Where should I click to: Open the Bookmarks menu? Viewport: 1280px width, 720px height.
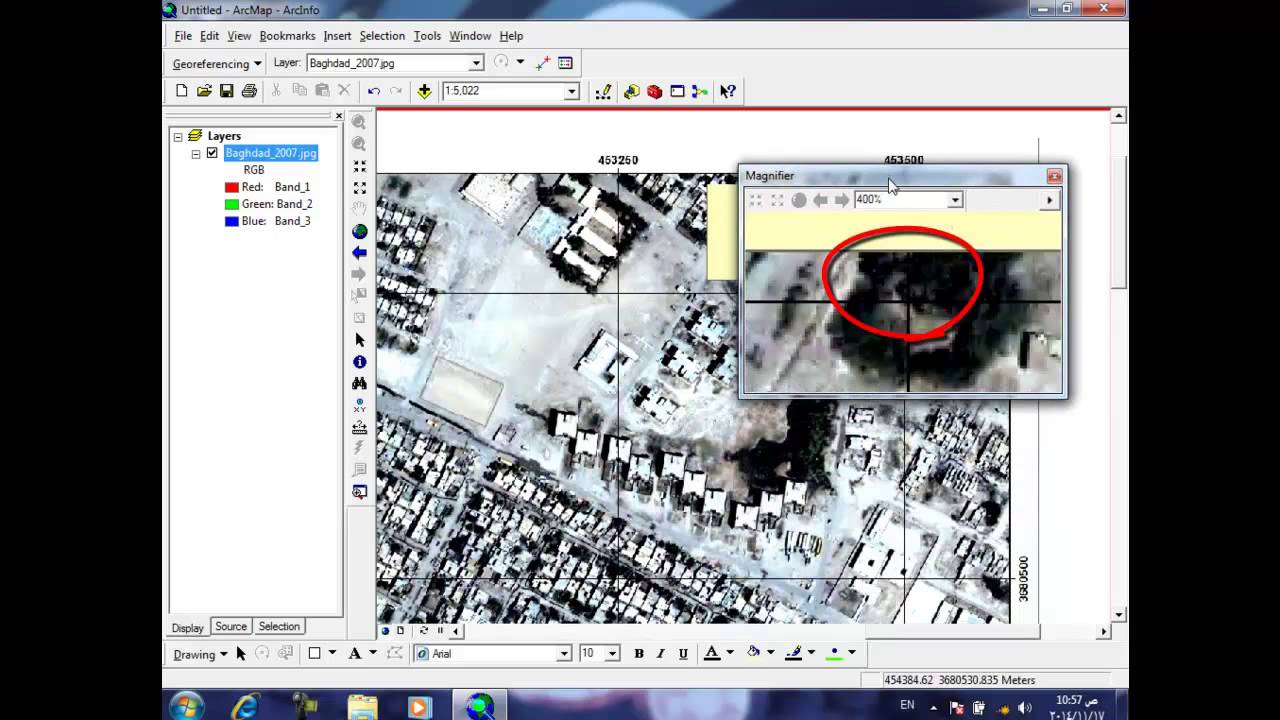[287, 36]
